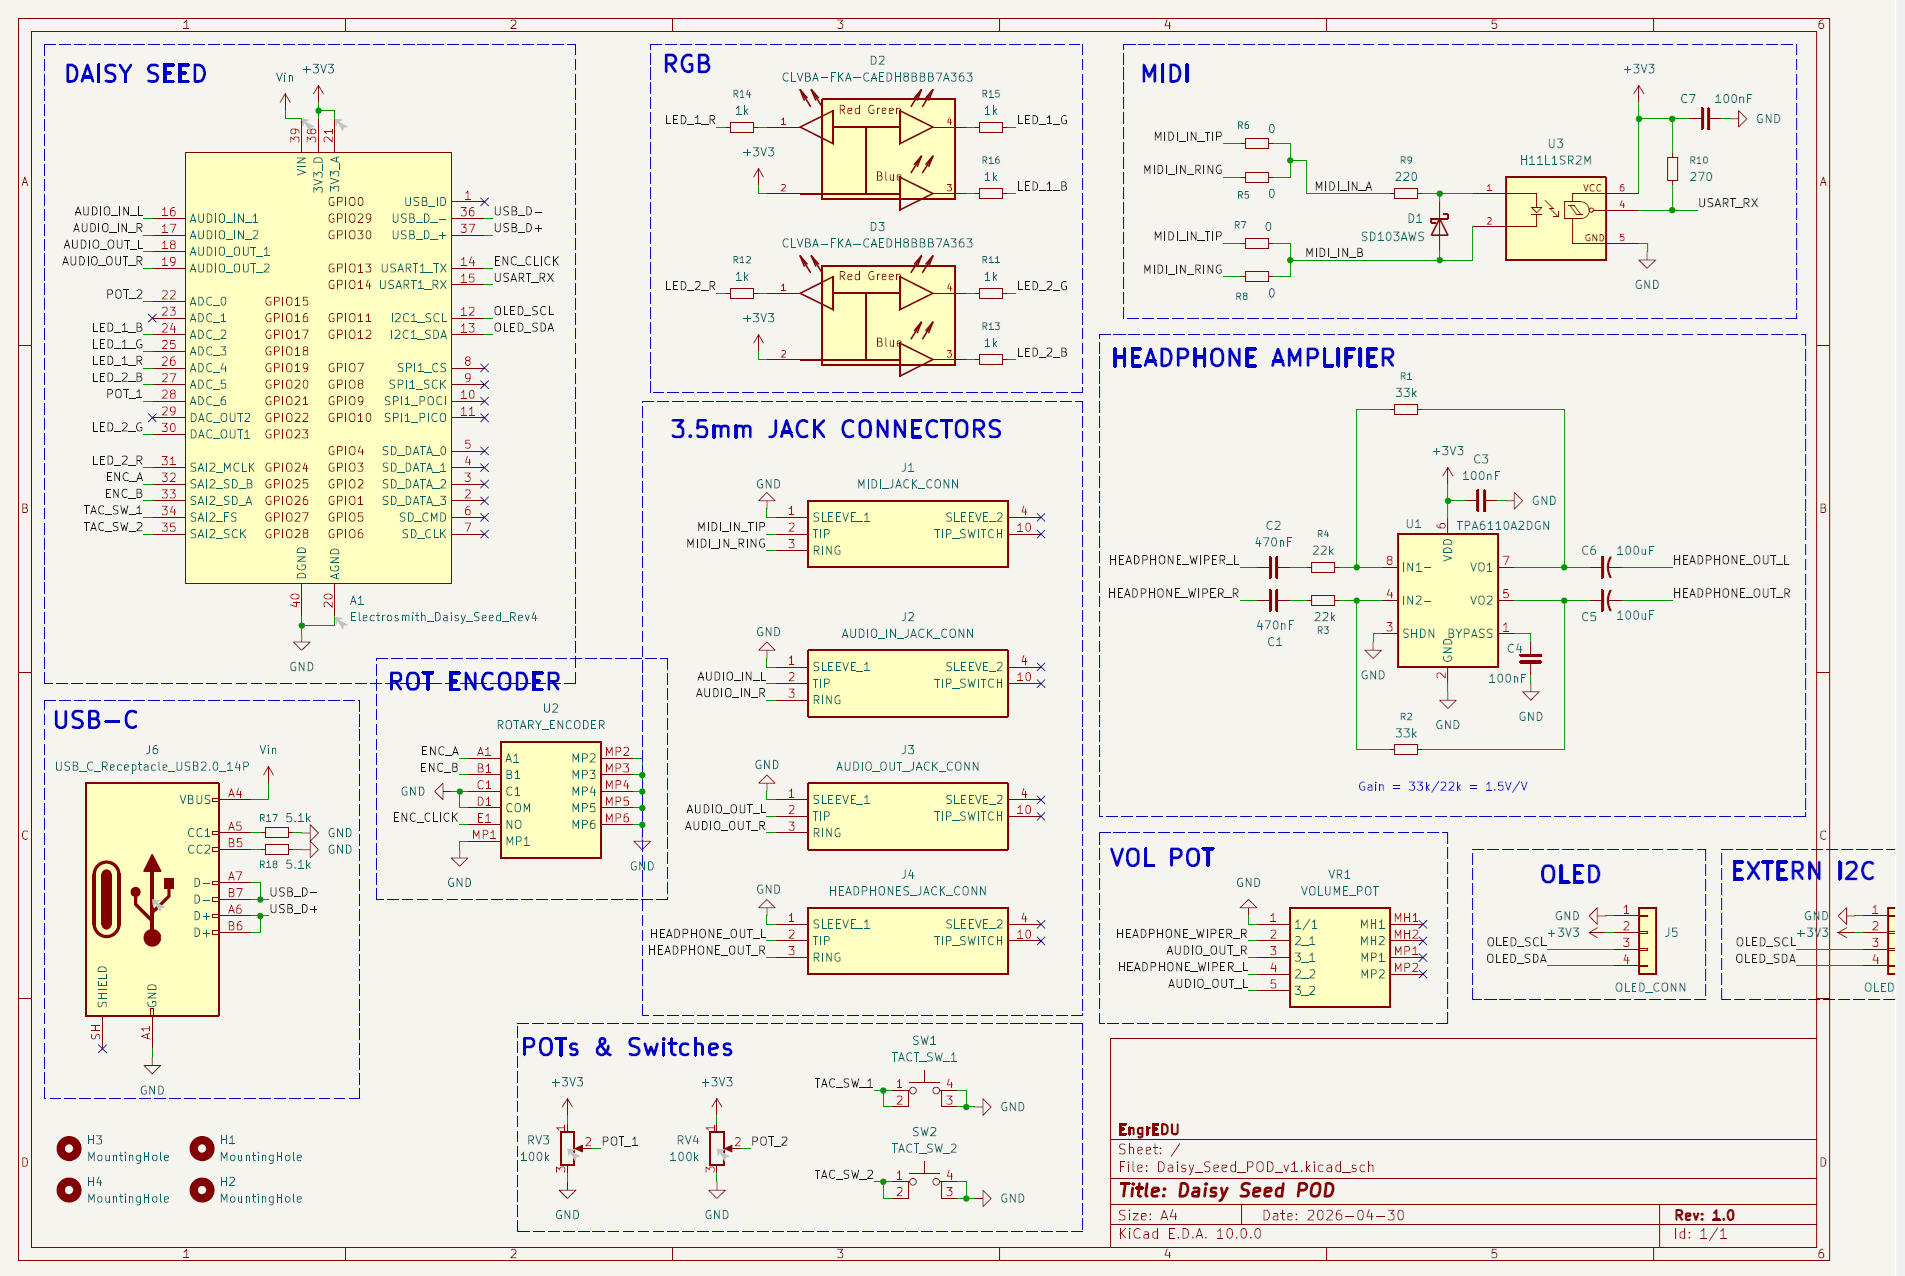Select bypass capacitor C4 symbol
1905x1276 pixels.
(x=1530, y=658)
